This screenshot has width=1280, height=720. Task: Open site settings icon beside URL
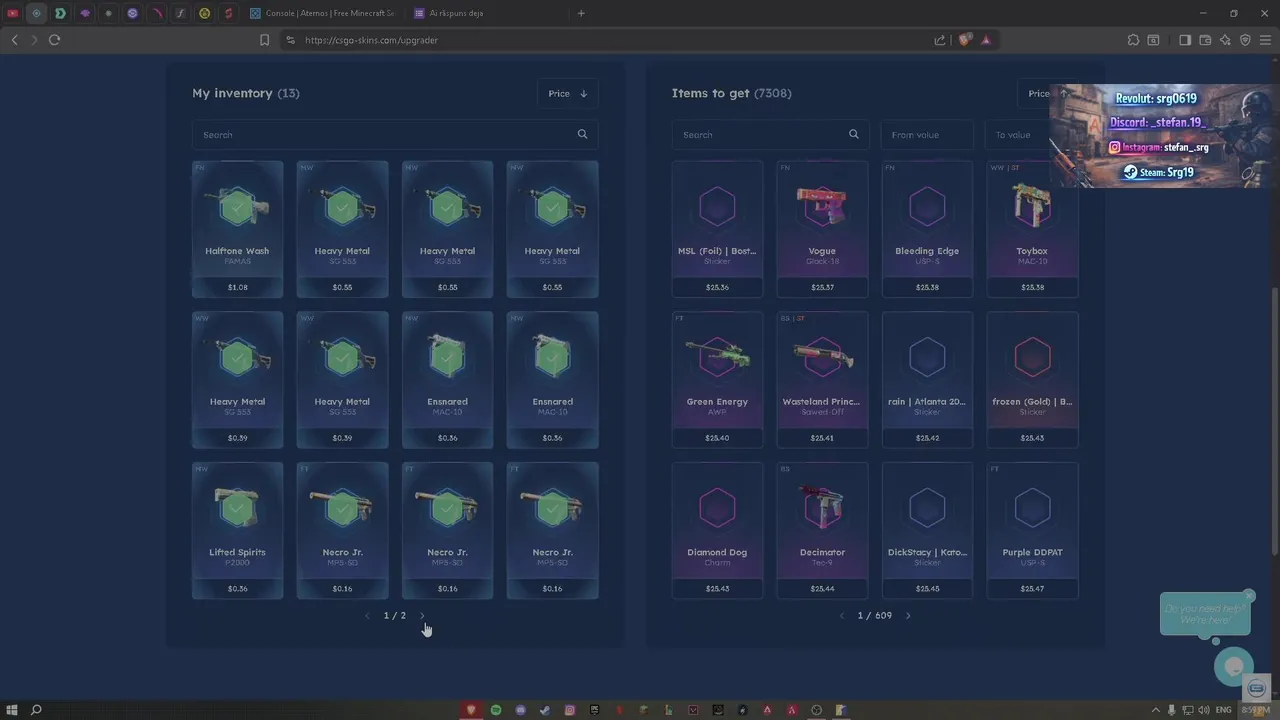tap(290, 40)
